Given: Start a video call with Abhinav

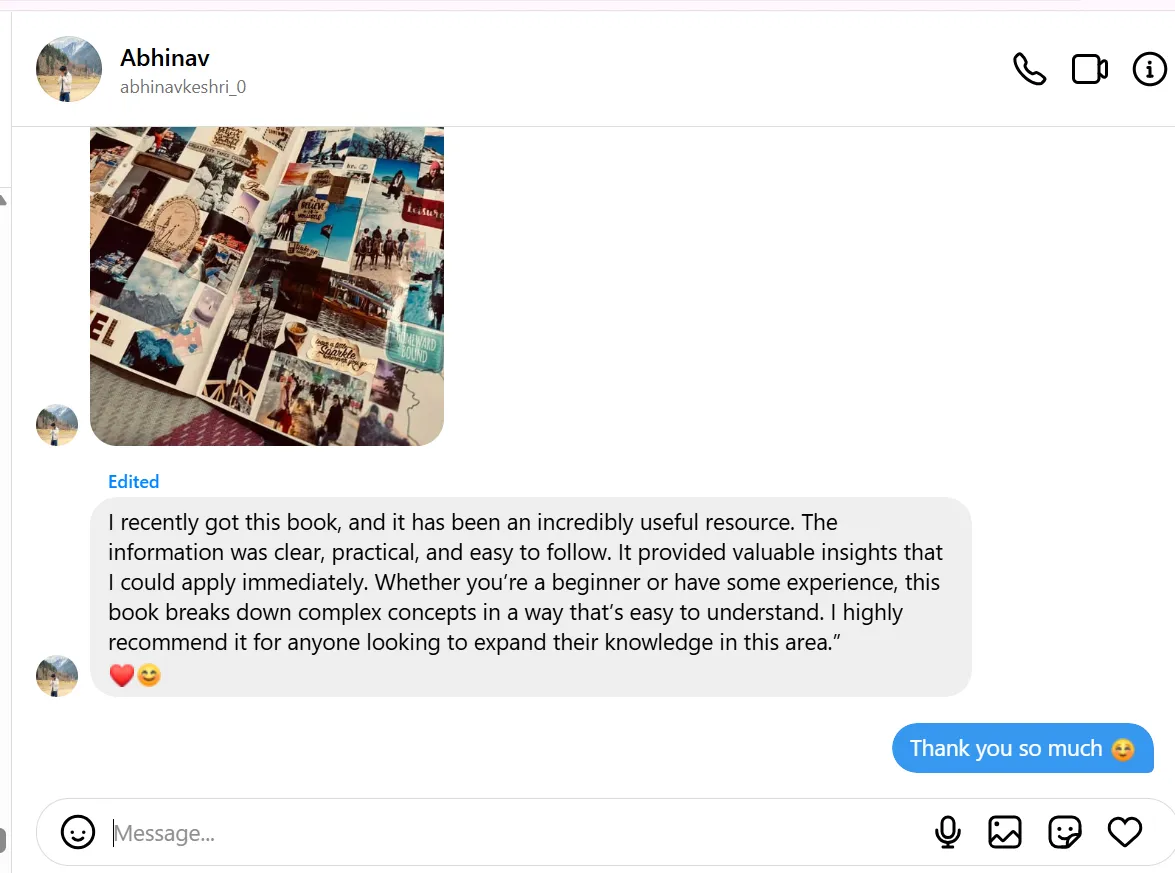Looking at the screenshot, I should coord(1090,69).
